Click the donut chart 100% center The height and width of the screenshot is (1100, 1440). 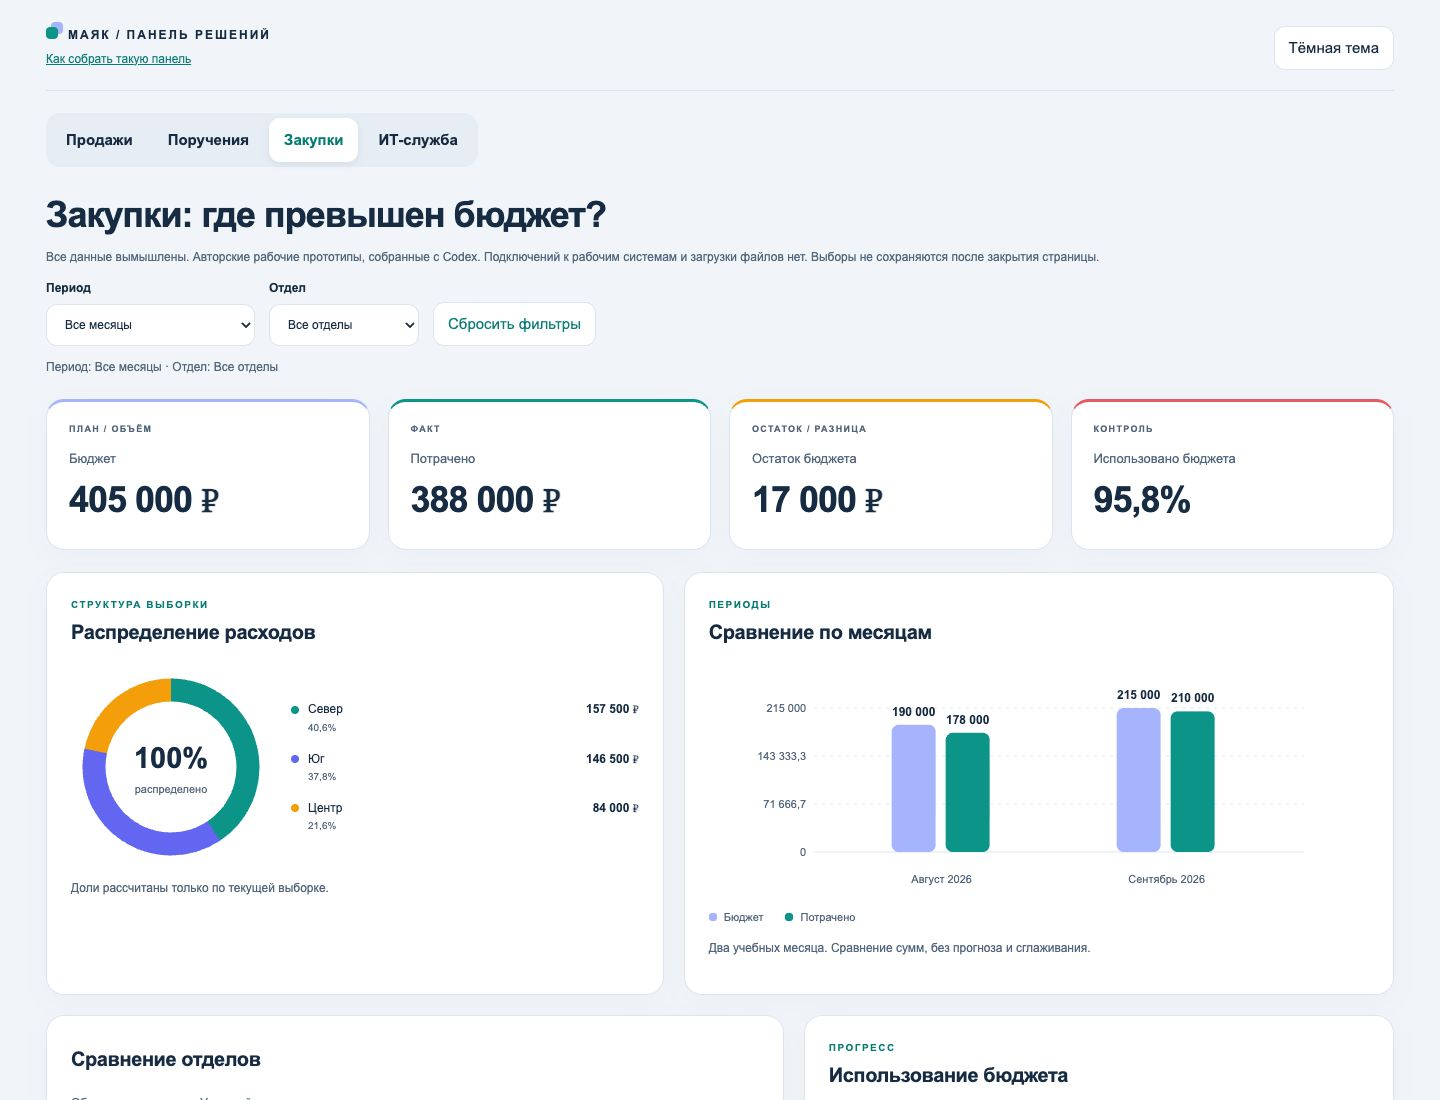click(x=171, y=759)
